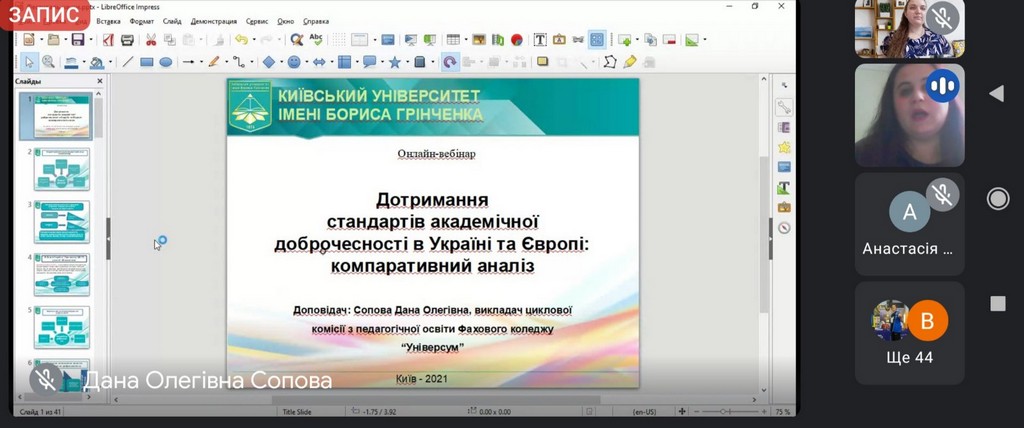Select slide 2 thumbnail
Viewport: 1024px width, 428px height.
[61, 169]
